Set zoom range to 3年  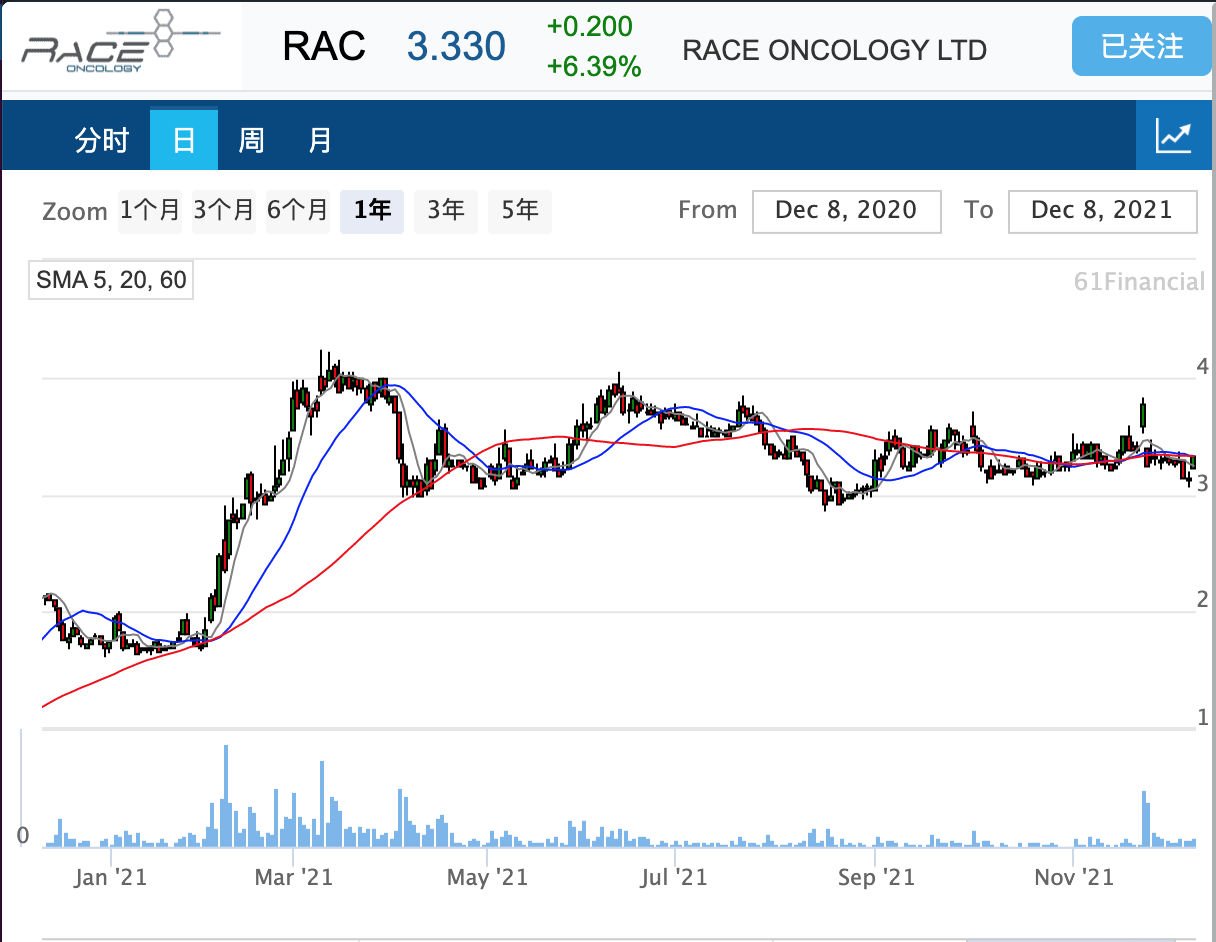tap(446, 210)
